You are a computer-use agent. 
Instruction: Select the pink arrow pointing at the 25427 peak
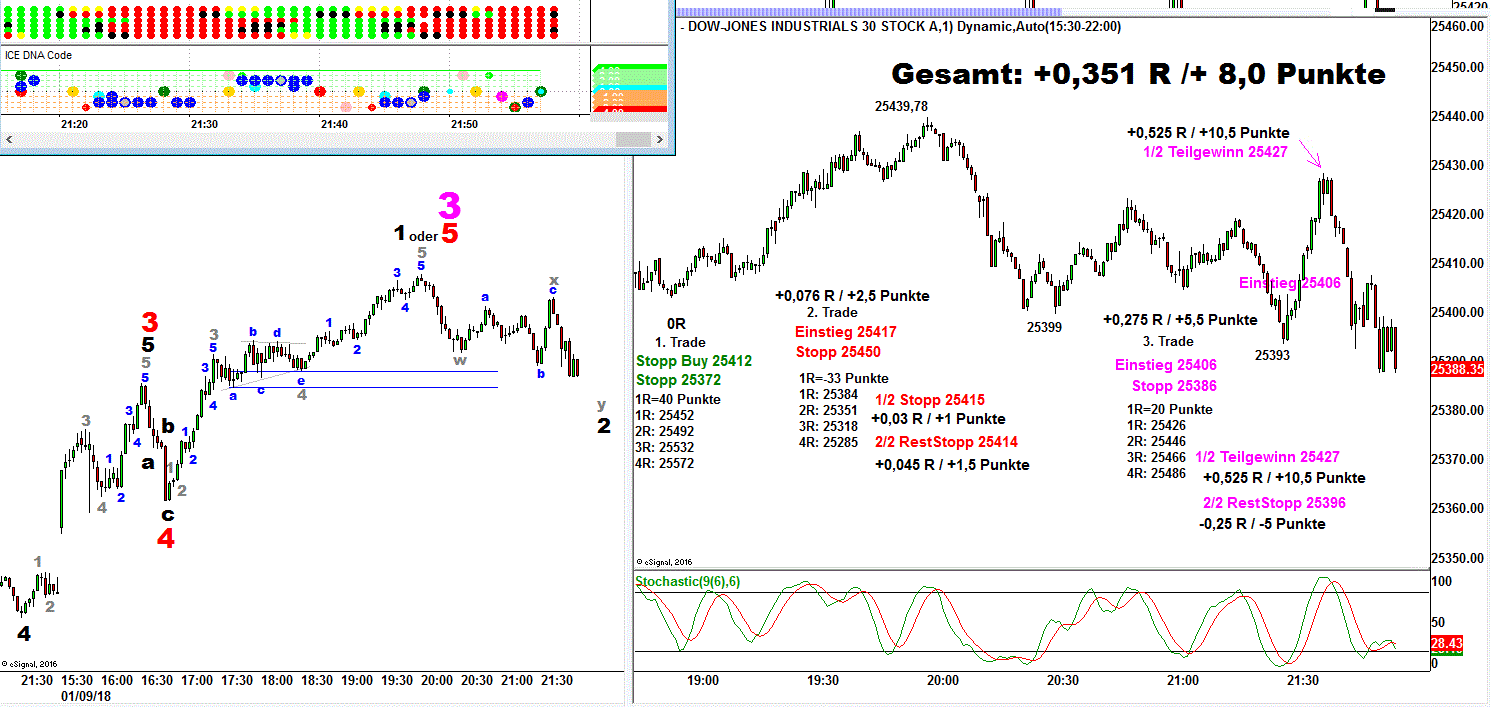(x=1313, y=156)
